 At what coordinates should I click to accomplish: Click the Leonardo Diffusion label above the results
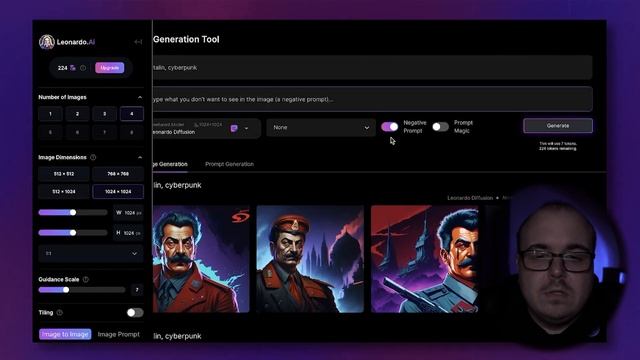[x=470, y=198]
